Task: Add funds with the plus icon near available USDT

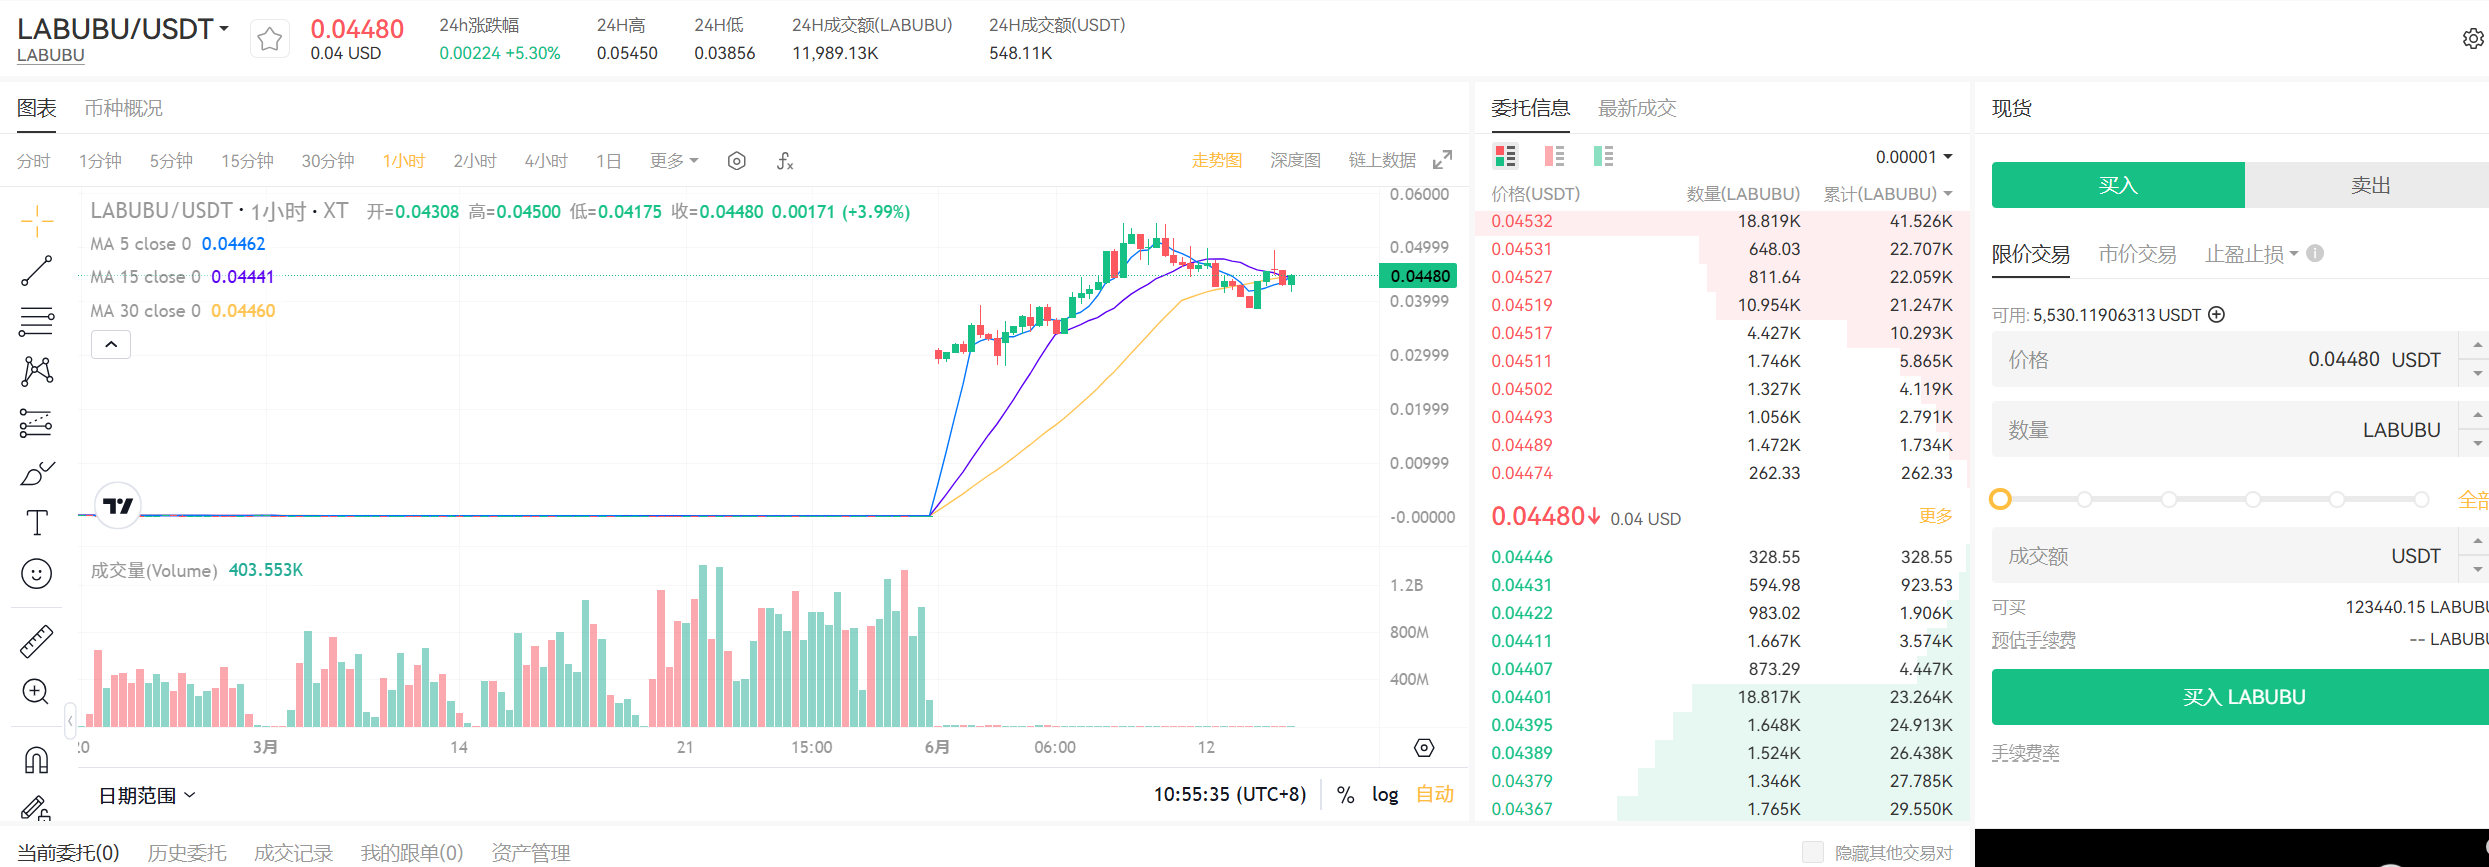Action: [2216, 314]
